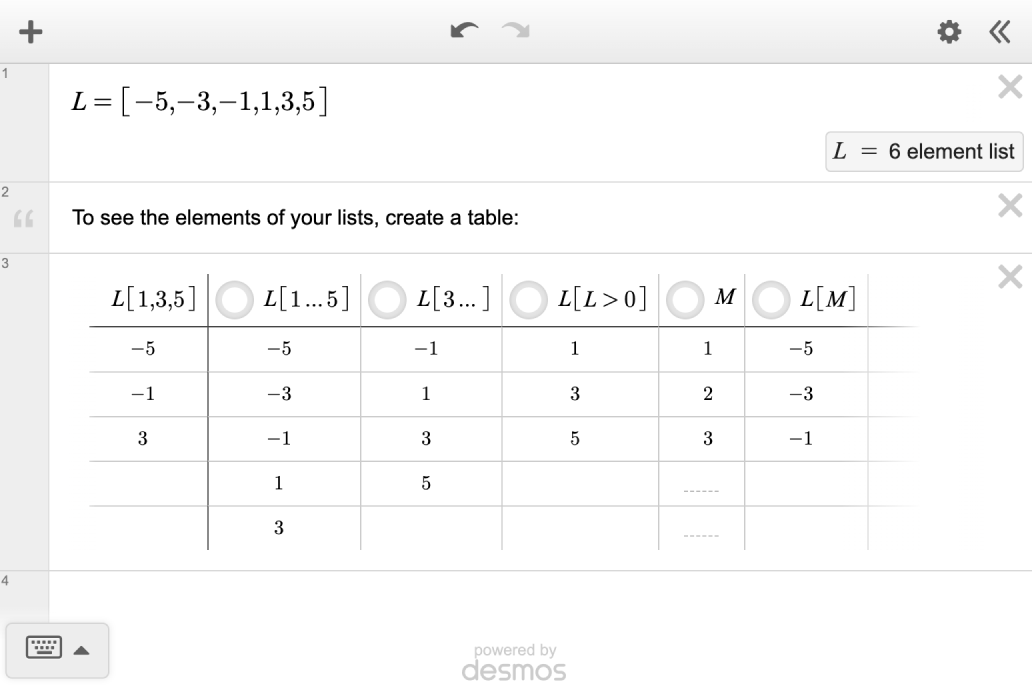Click the quotation icon beside the note row
The width and height of the screenshot is (1032, 686).
[x=22, y=217]
